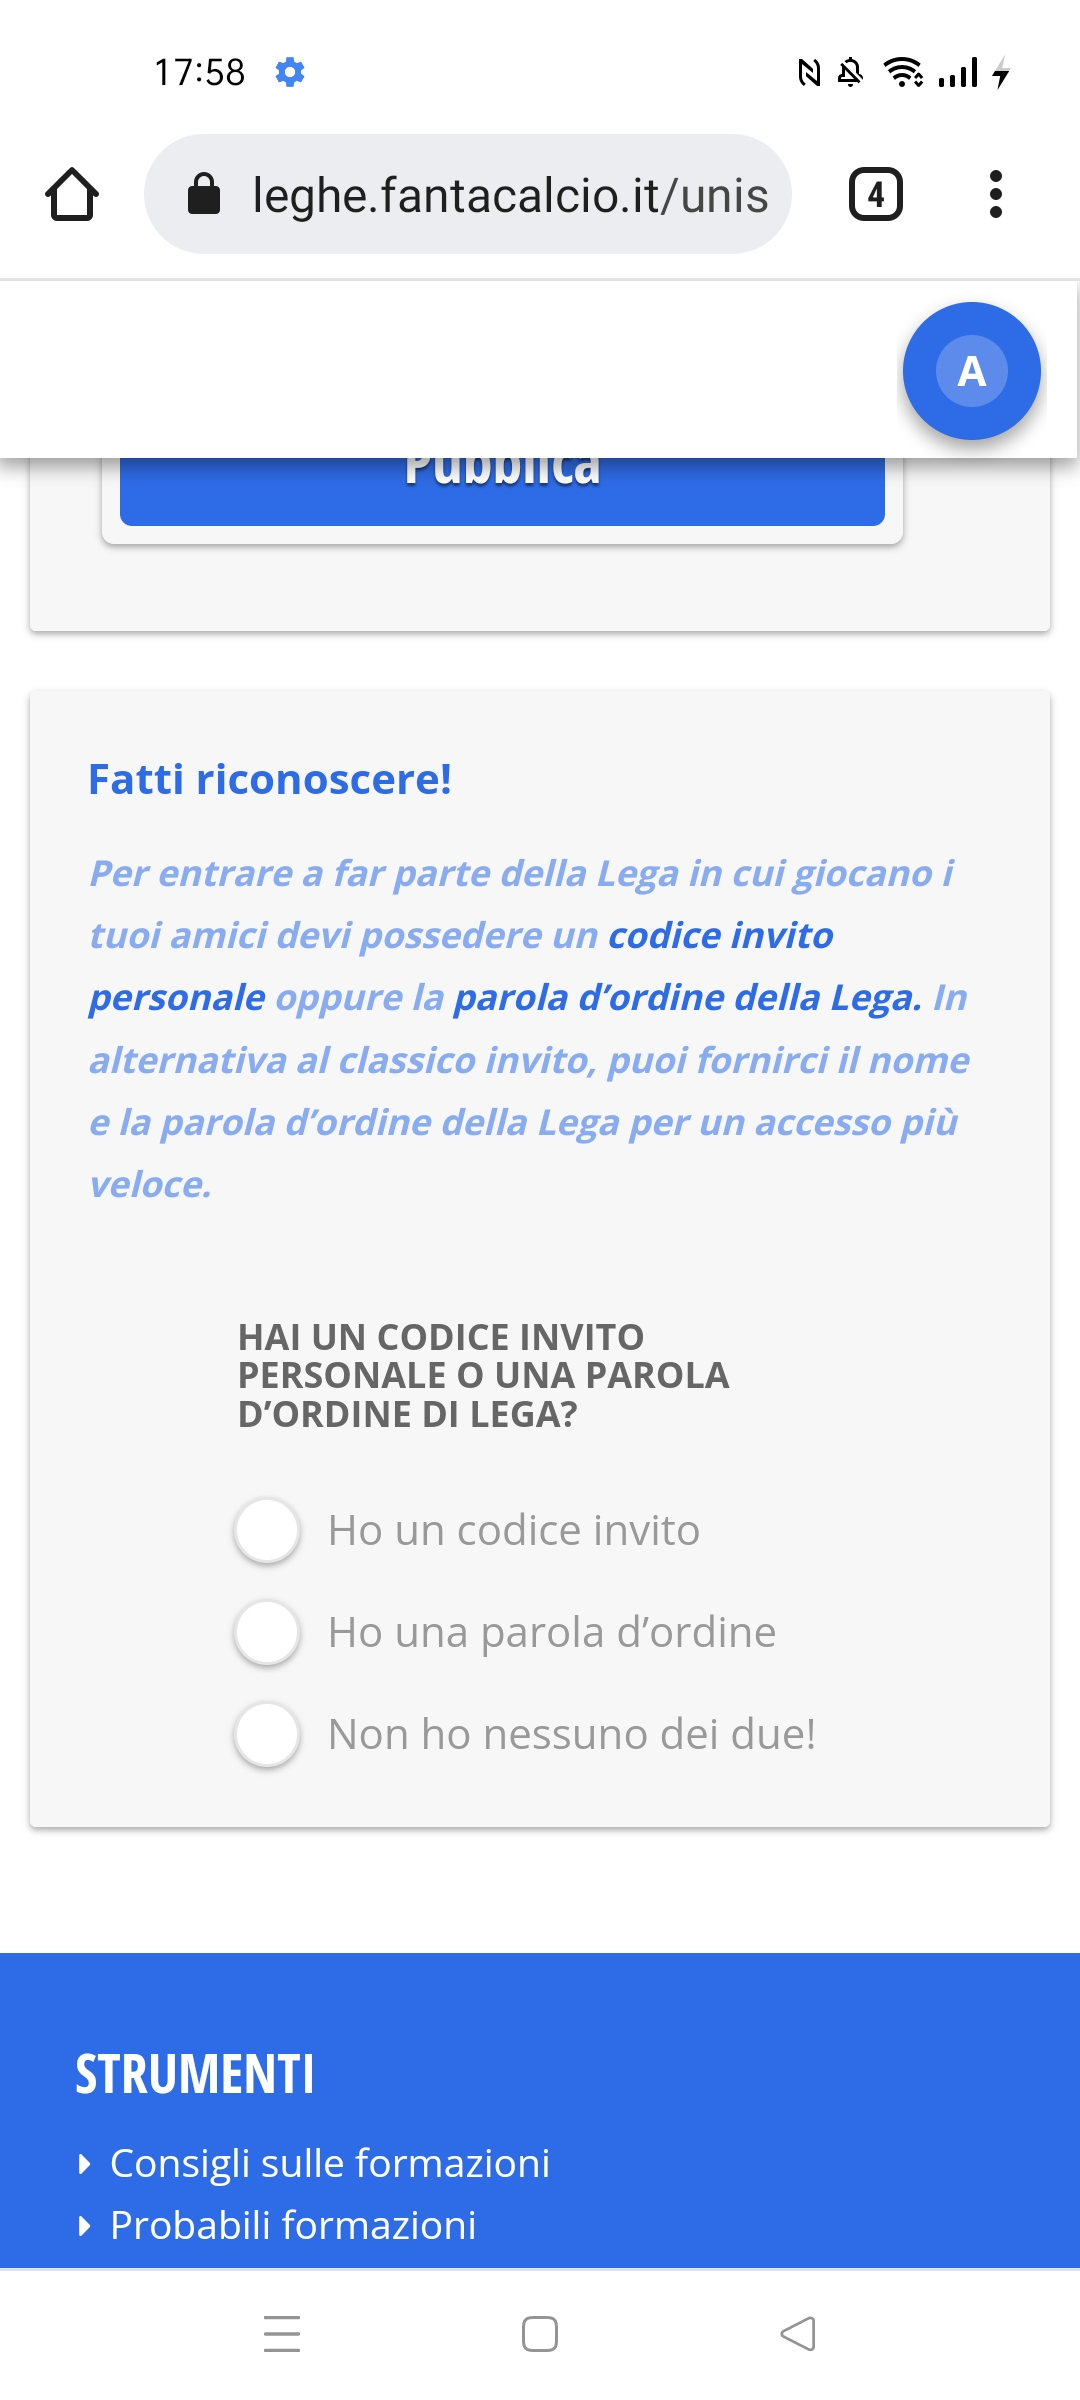This screenshot has height=2400, width=1080.
Task: Tap the Android recent apps menu icon
Action: [x=282, y=2333]
